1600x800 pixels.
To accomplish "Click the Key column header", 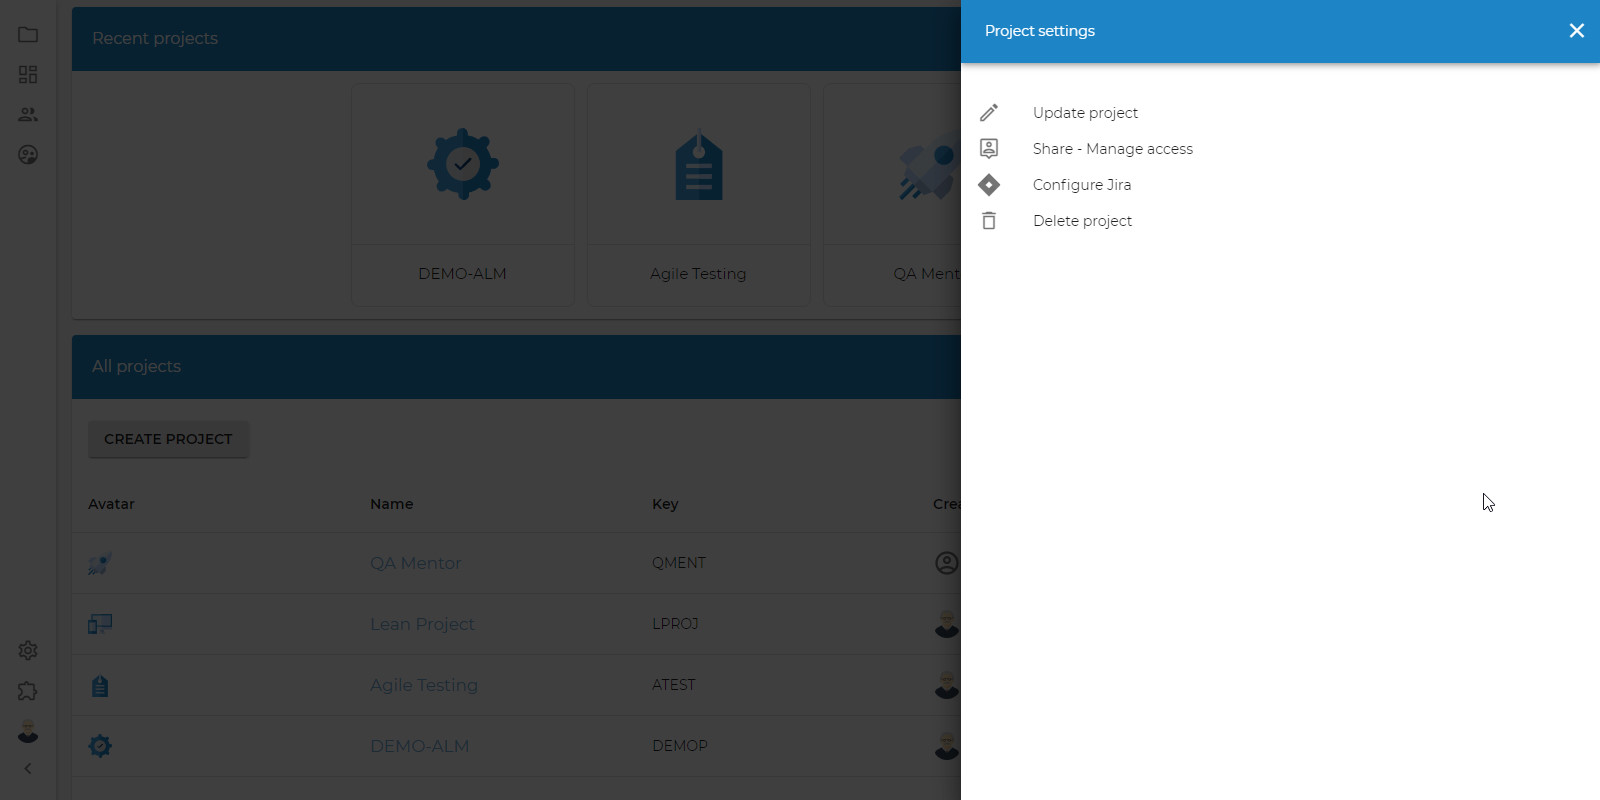I will coord(665,504).
